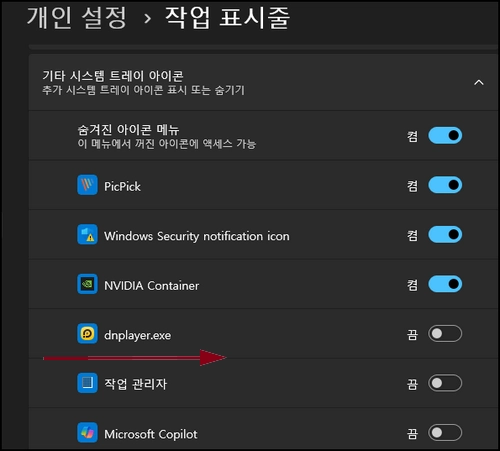Go back to 개인 설정 breadcrumb

77,17
